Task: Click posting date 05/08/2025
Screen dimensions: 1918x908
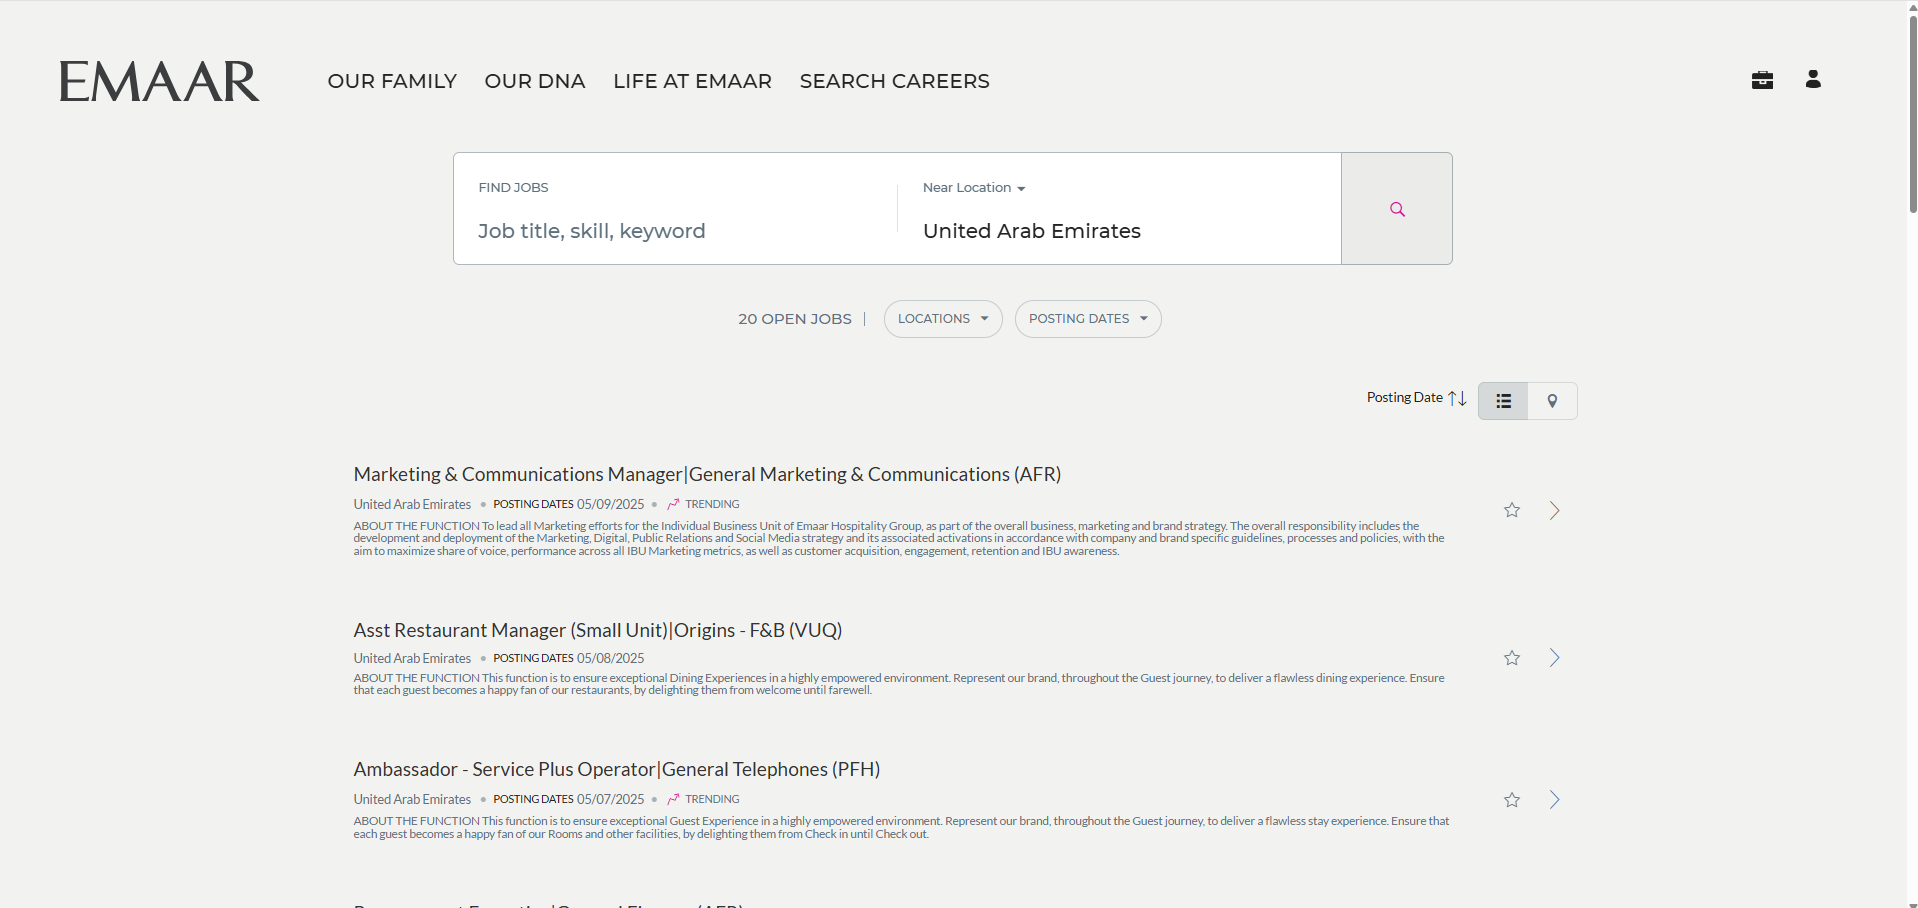Action: coord(611,658)
